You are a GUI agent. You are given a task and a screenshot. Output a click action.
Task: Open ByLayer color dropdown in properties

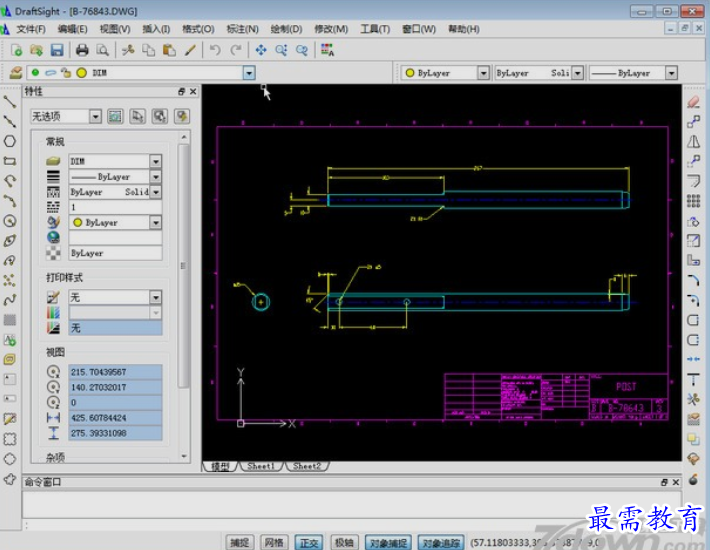tap(155, 223)
